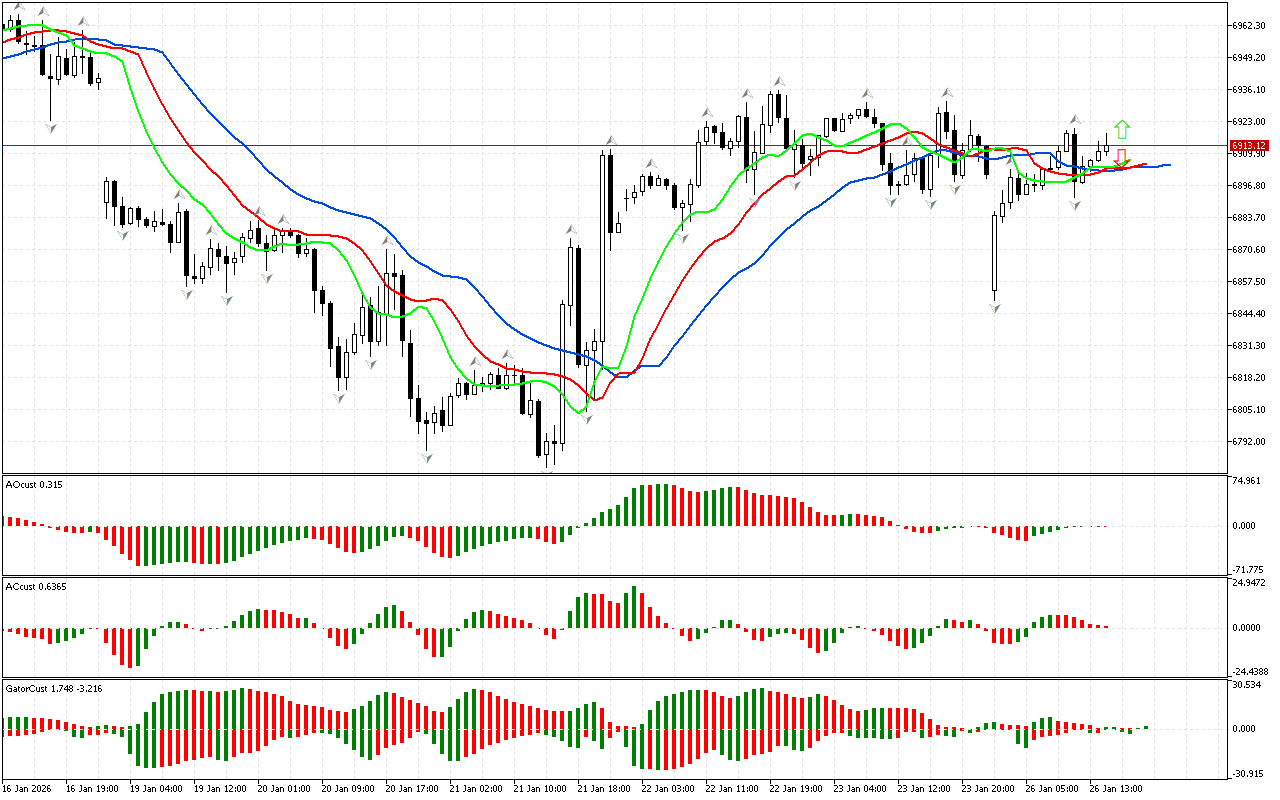Click the 16 Jan 2026 date on time axis
Image resolution: width=1280 pixels, height=800 pixels.
click(x=28, y=788)
